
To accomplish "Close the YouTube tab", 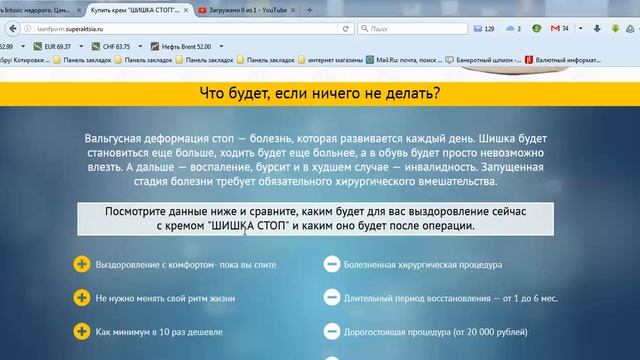I will (293, 10).
